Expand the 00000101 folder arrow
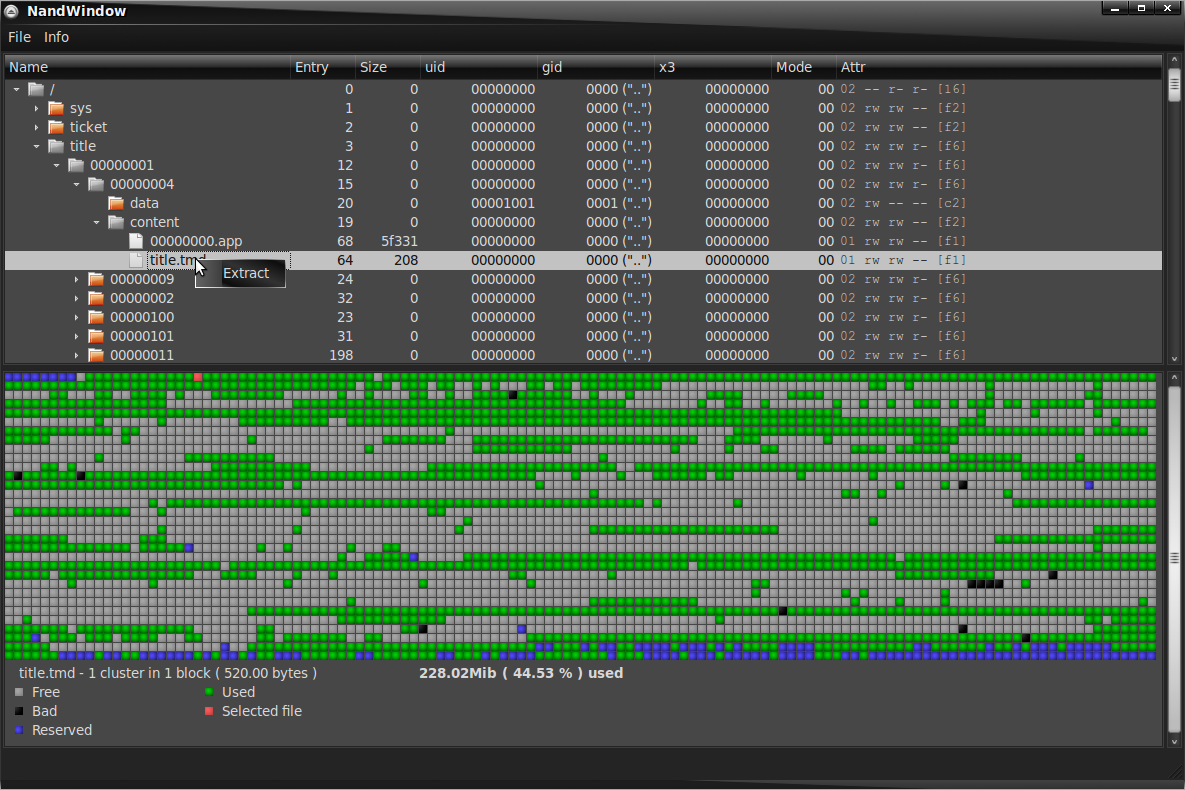Image resolution: width=1185 pixels, height=790 pixels. click(76, 336)
